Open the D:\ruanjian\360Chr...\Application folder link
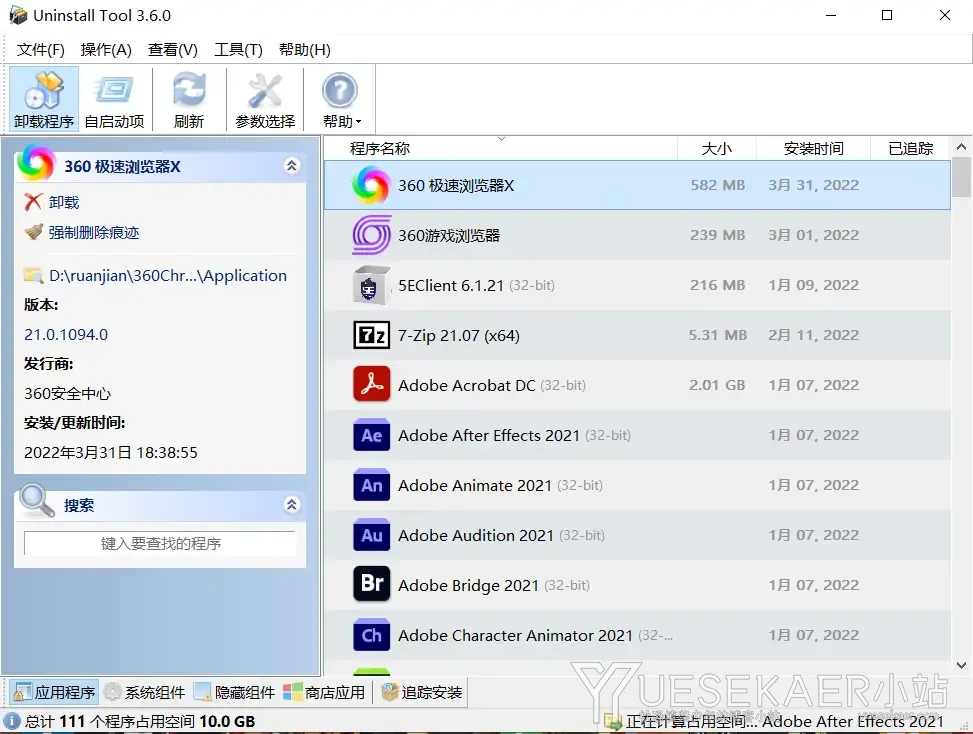The width and height of the screenshot is (973, 734). pyautogui.click(x=168, y=275)
